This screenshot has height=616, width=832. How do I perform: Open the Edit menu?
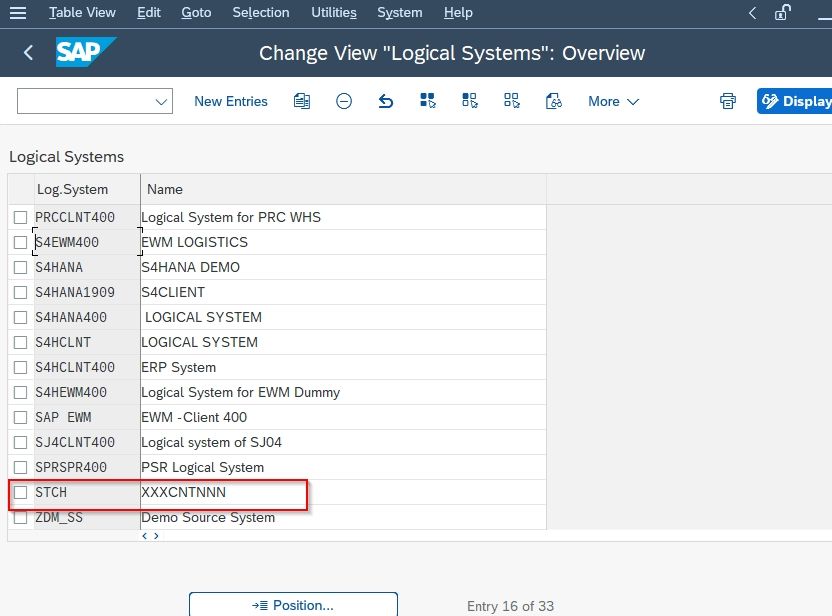point(149,13)
